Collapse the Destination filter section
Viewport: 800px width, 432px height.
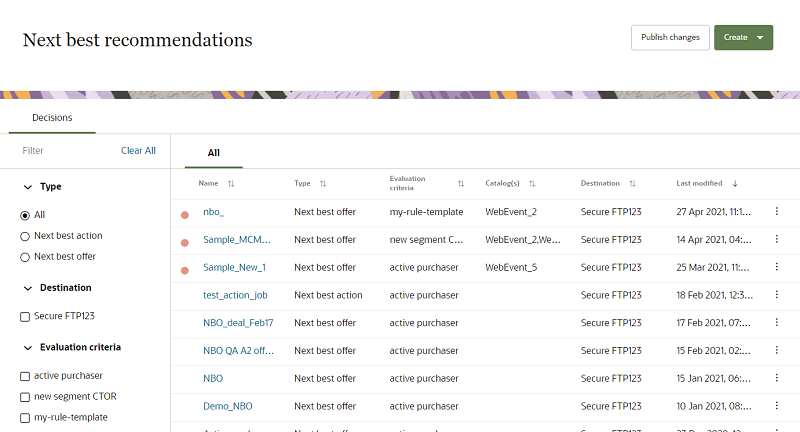click(27, 288)
